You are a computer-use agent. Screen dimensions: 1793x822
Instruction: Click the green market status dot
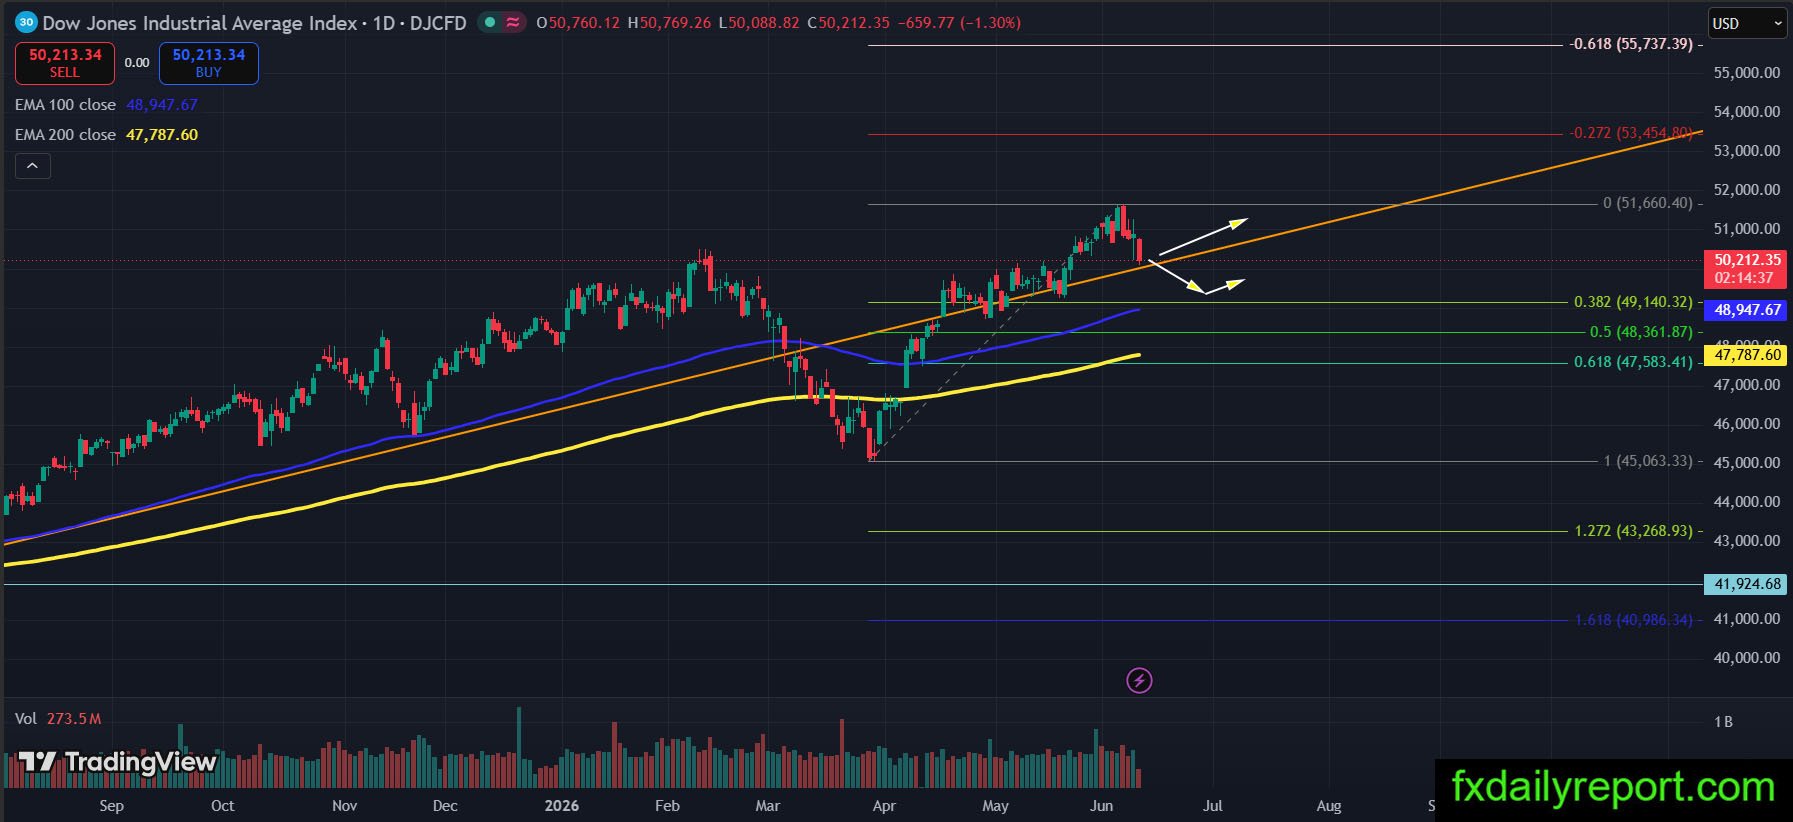(490, 22)
